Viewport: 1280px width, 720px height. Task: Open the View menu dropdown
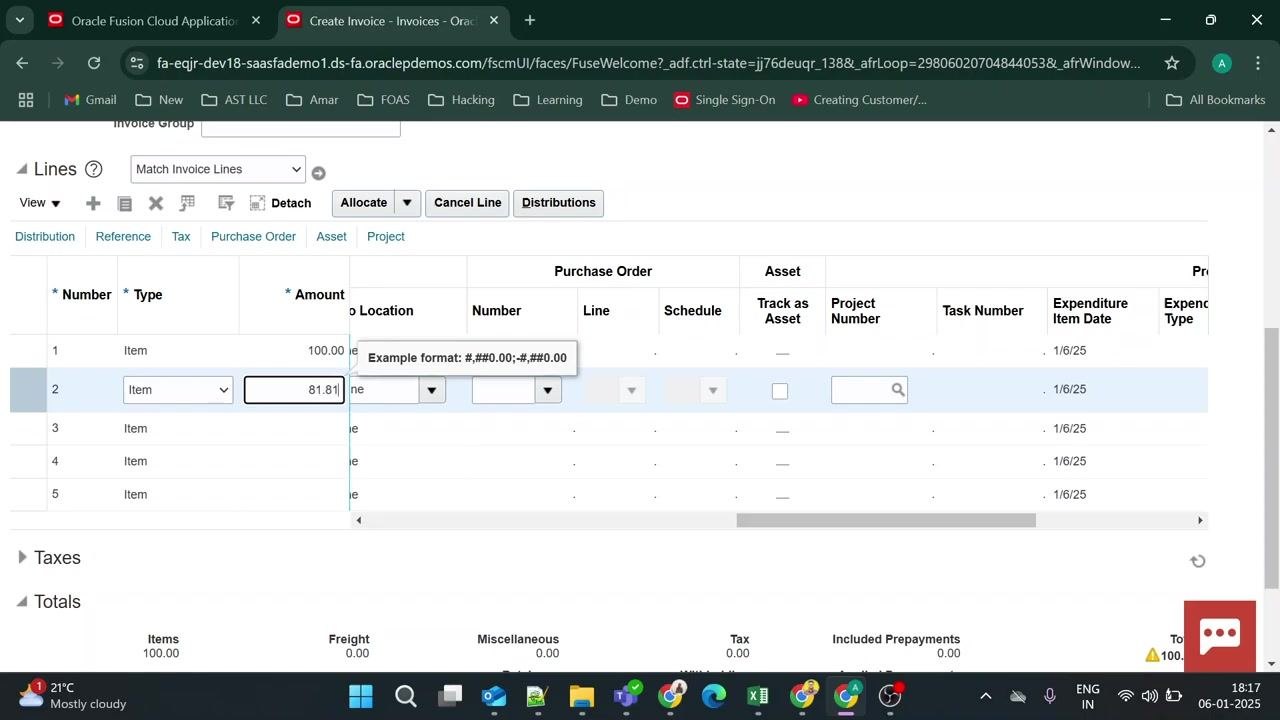click(x=40, y=203)
